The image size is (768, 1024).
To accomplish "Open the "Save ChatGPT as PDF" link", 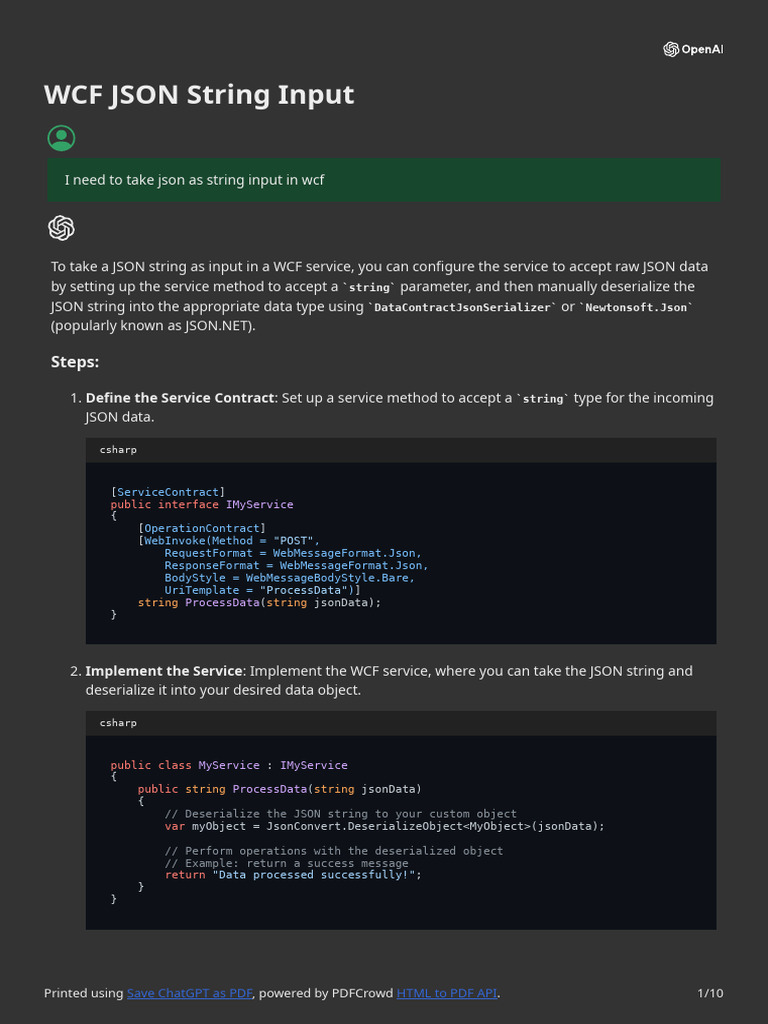I will point(189,993).
